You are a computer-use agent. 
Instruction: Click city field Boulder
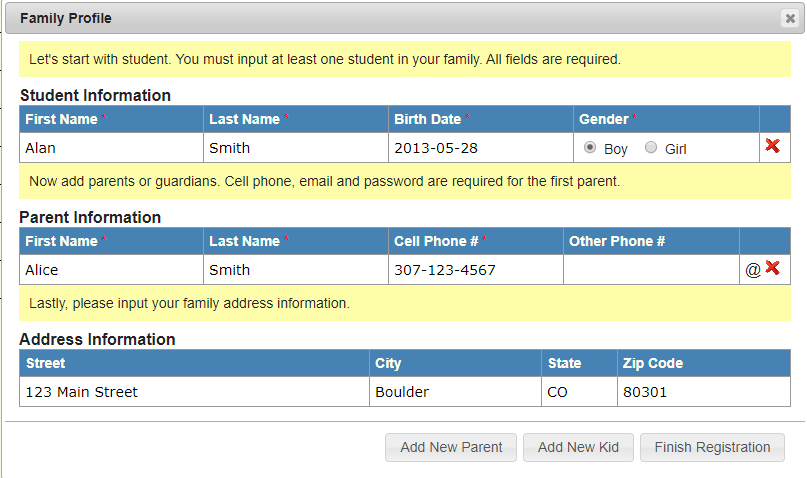455,392
